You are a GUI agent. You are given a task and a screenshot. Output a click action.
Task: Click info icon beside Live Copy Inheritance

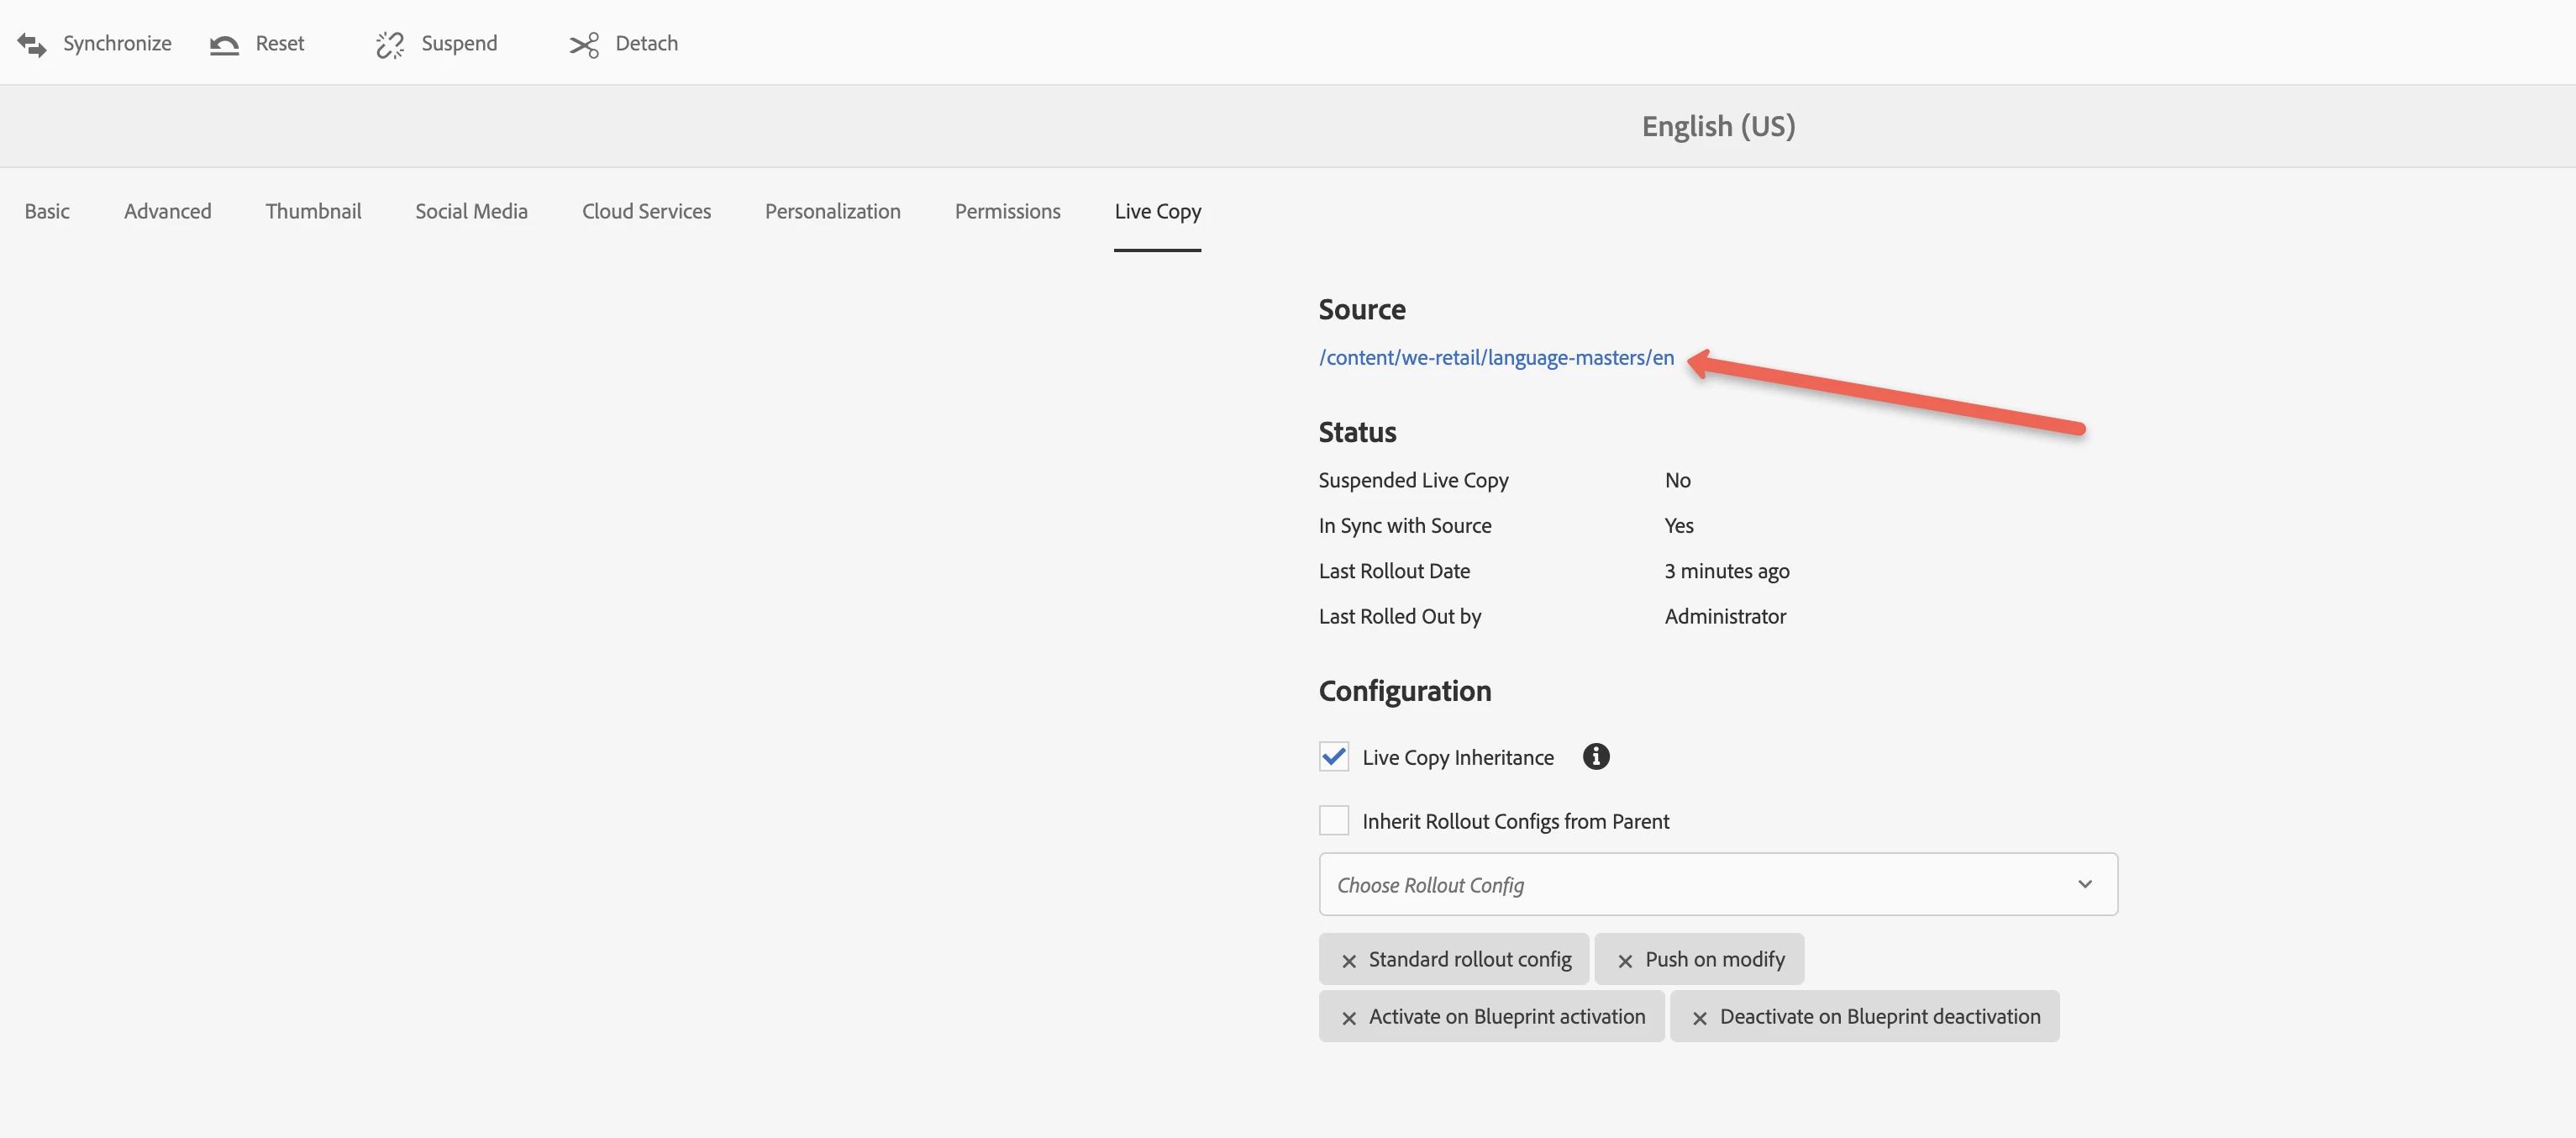coord(1596,757)
